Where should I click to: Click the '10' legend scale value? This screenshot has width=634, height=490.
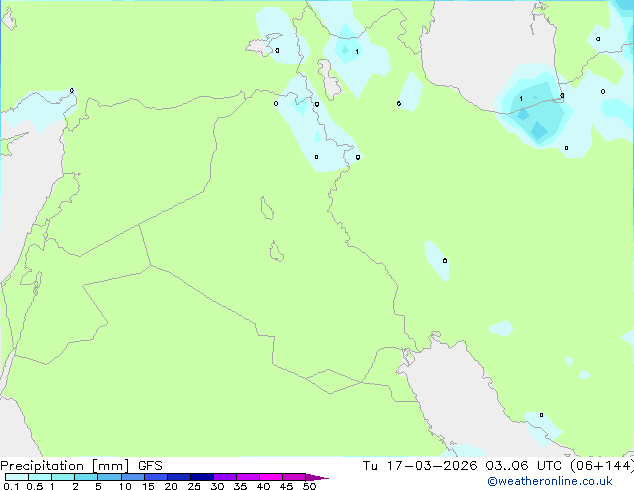[125, 486]
